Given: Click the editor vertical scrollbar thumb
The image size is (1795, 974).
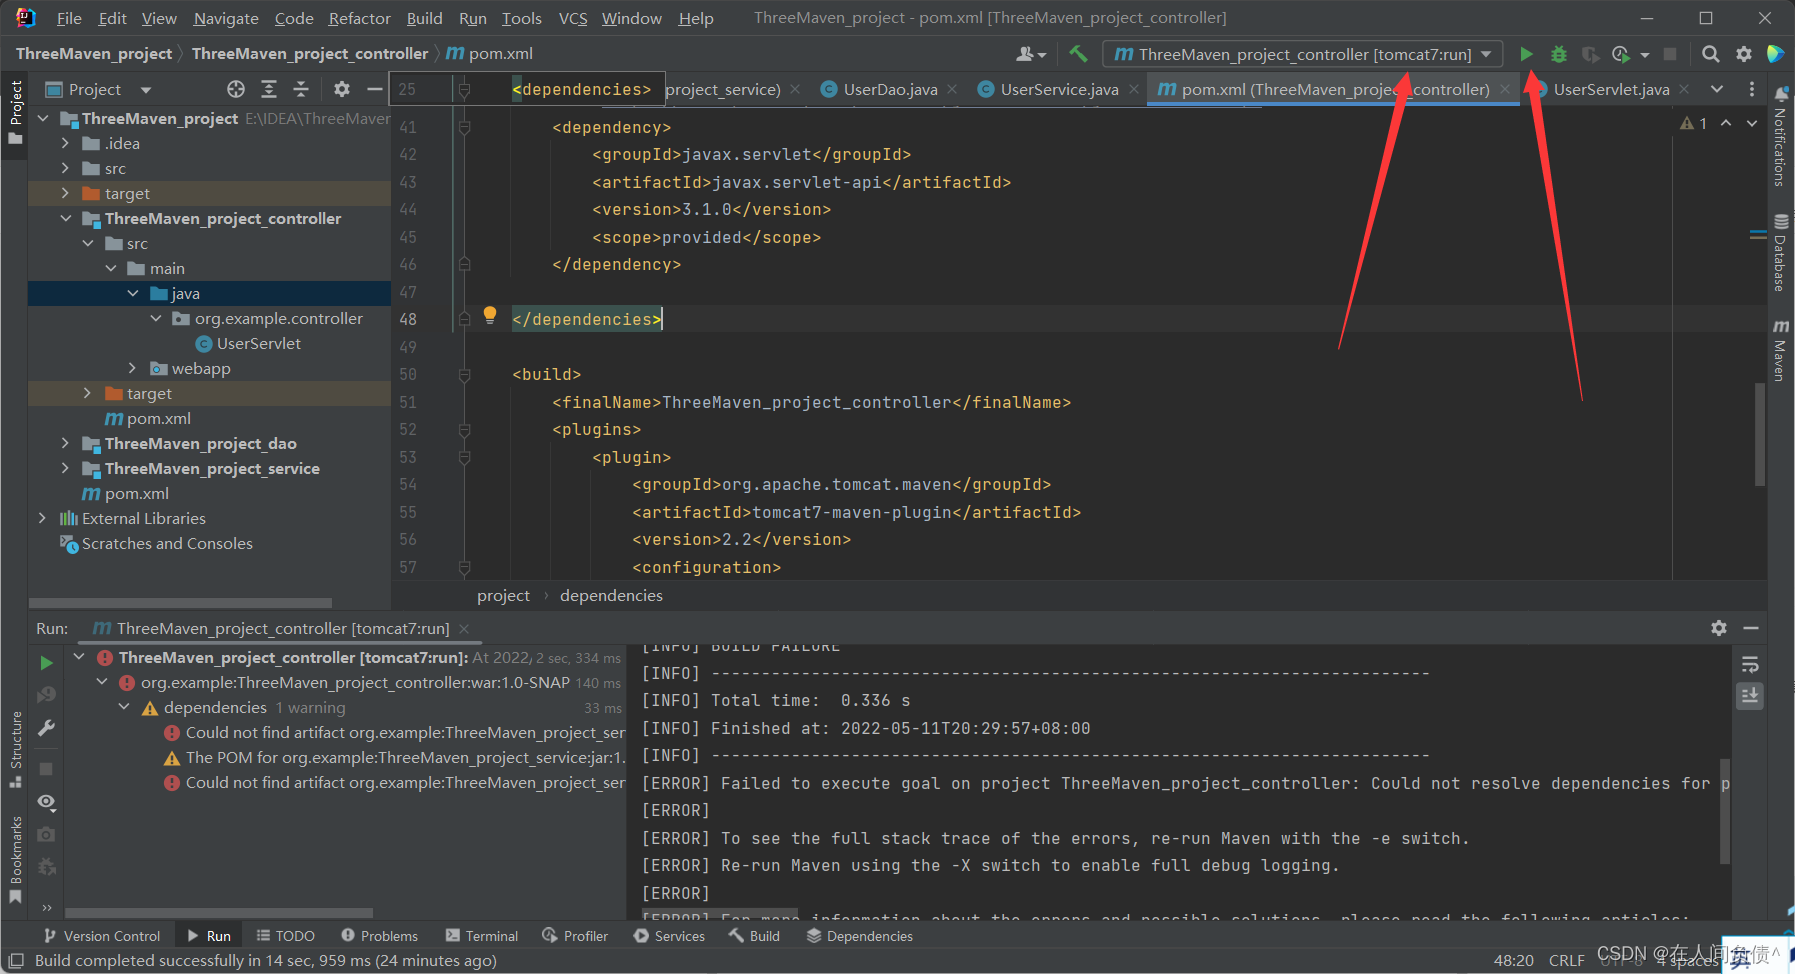Looking at the screenshot, I should [x=1760, y=434].
